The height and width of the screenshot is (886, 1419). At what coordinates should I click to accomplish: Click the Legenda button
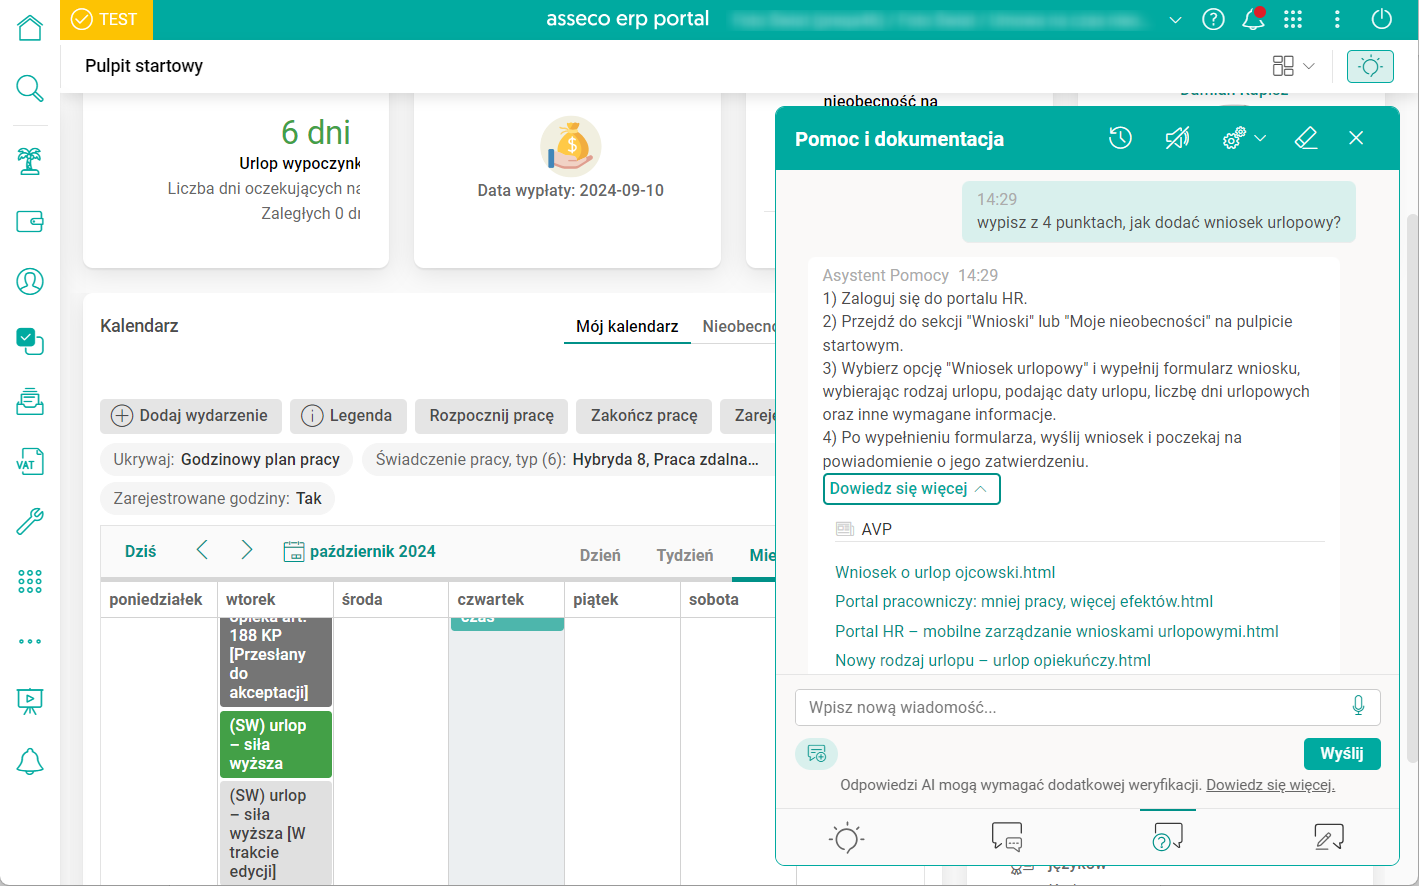(348, 416)
